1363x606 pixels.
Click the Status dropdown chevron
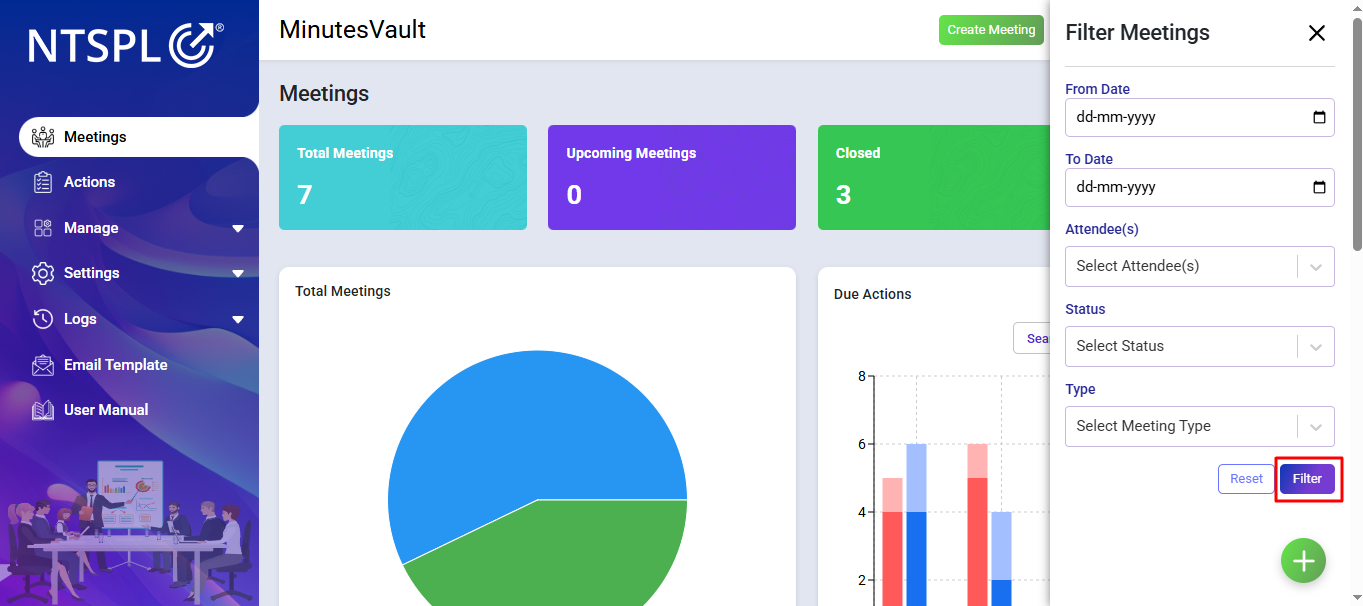pos(1316,347)
